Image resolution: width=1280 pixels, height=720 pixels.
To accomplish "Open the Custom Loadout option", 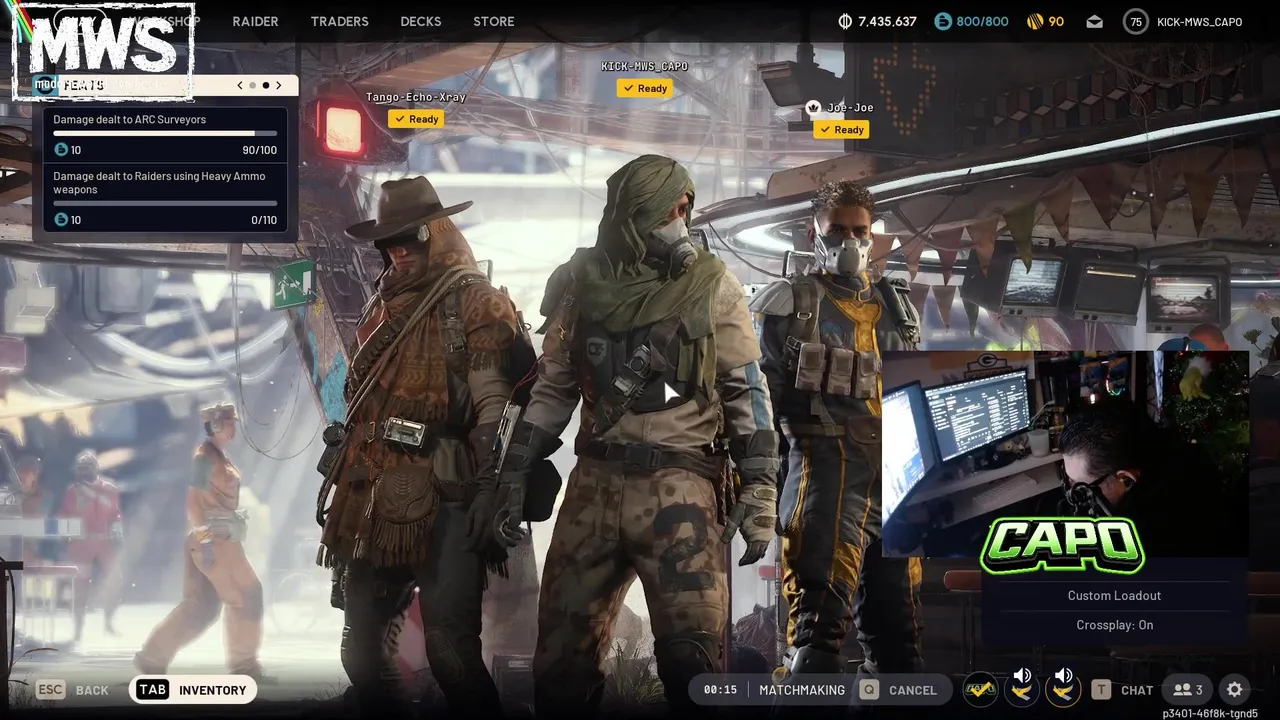I will click(x=1114, y=595).
